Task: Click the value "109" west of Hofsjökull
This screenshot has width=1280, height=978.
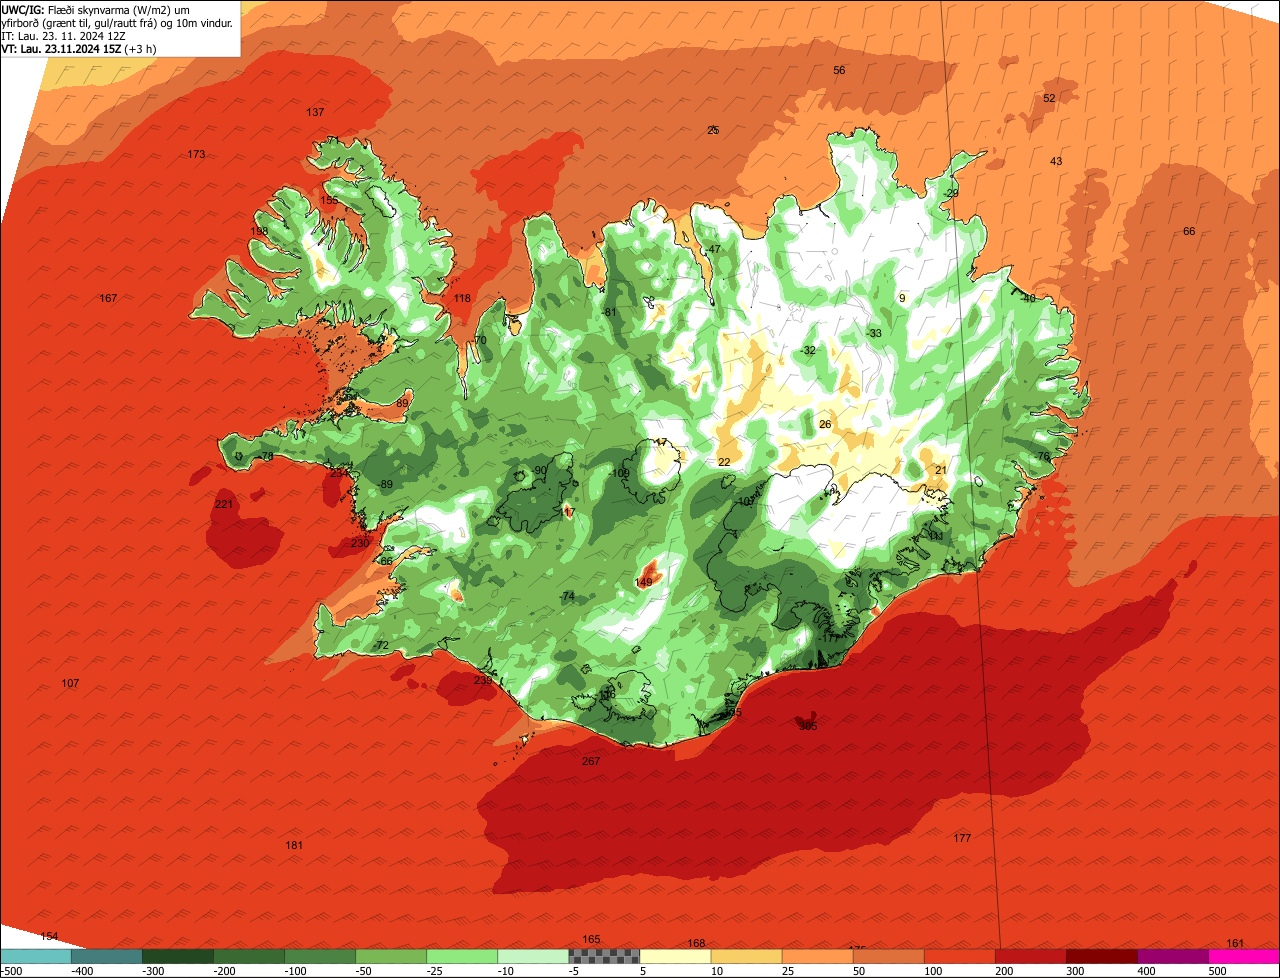Action: (x=621, y=473)
